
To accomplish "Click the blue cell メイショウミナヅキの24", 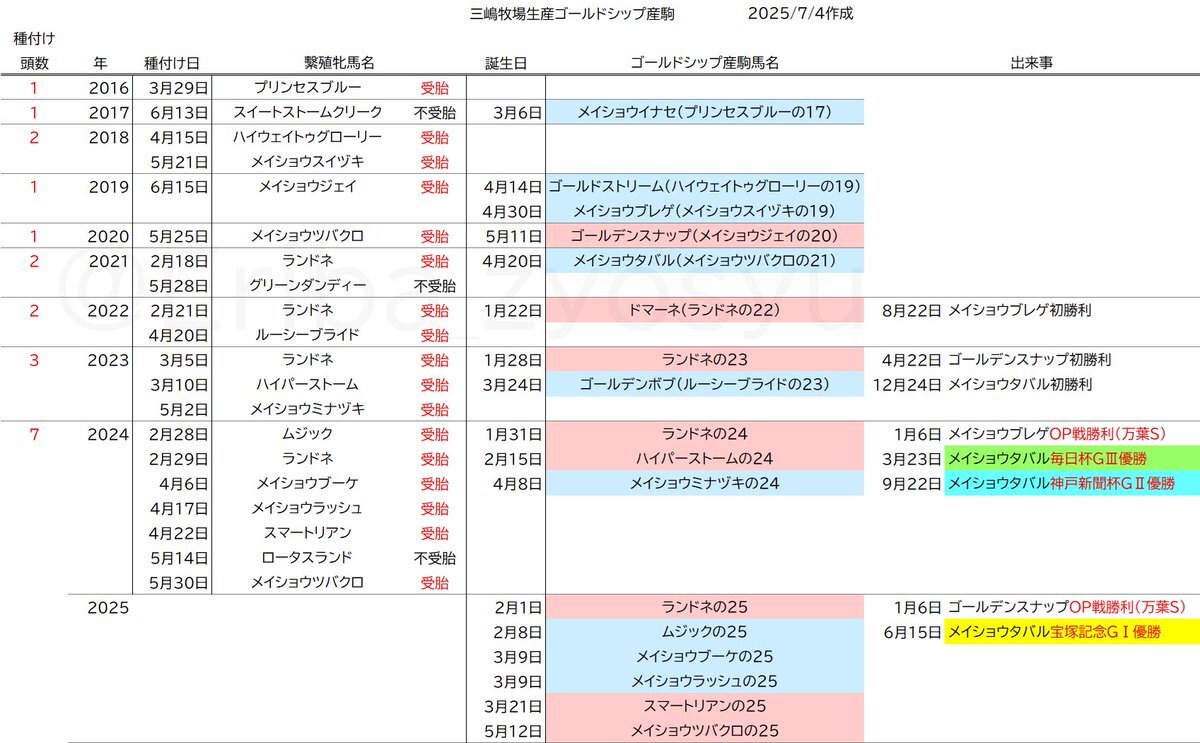I will click(x=704, y=484).
